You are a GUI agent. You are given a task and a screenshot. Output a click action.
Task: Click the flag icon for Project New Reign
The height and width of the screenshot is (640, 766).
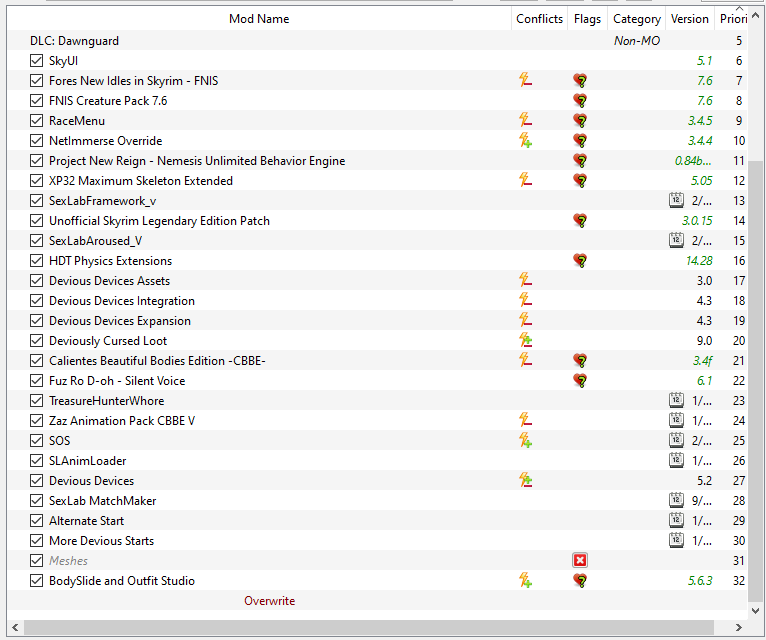(580, 160)
